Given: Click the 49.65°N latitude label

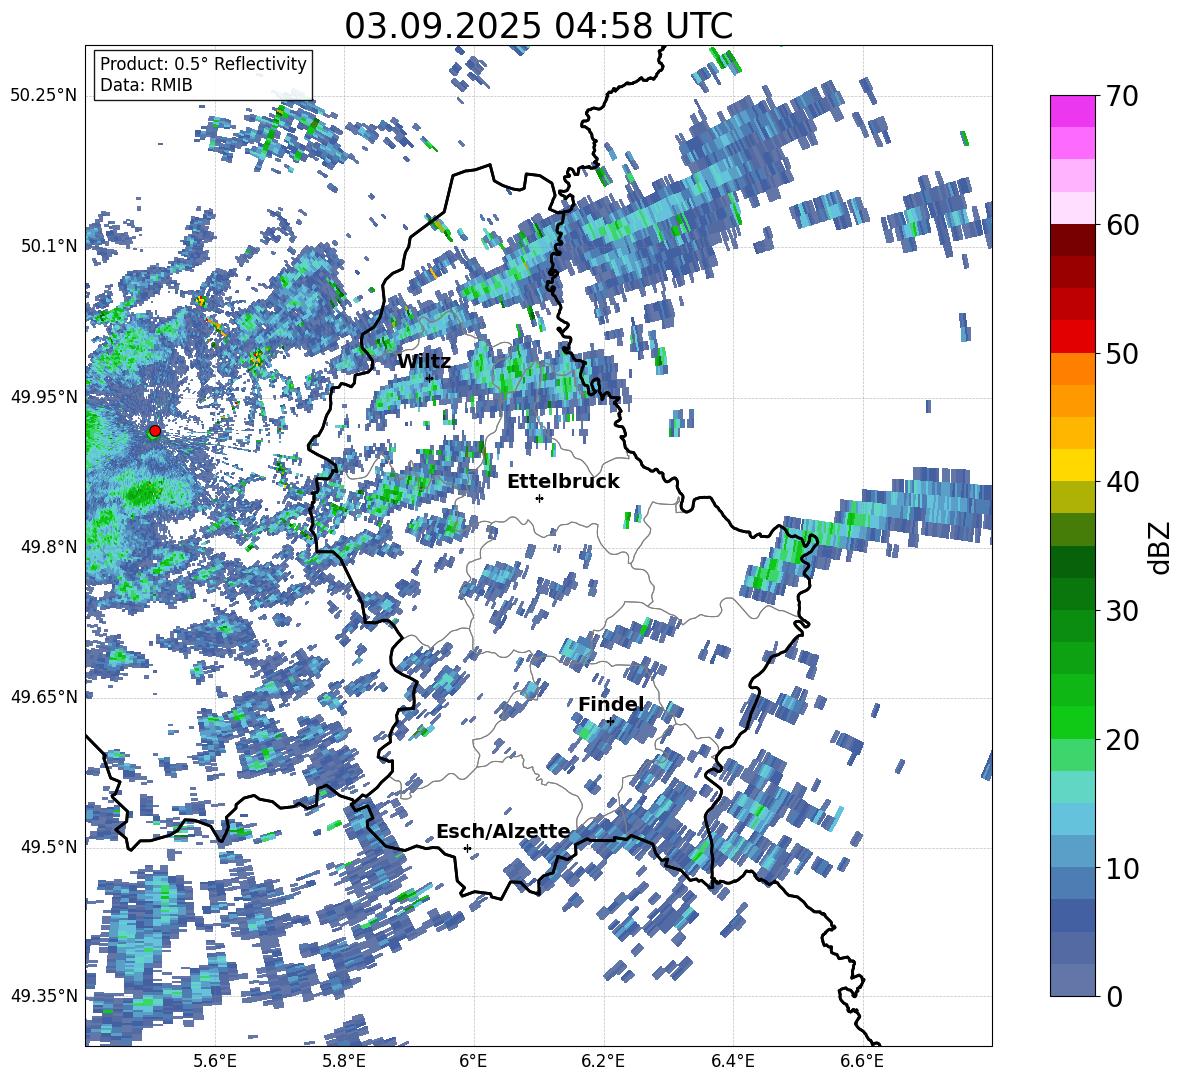Looking at the screenshot, I should click(x=44, y=697).
